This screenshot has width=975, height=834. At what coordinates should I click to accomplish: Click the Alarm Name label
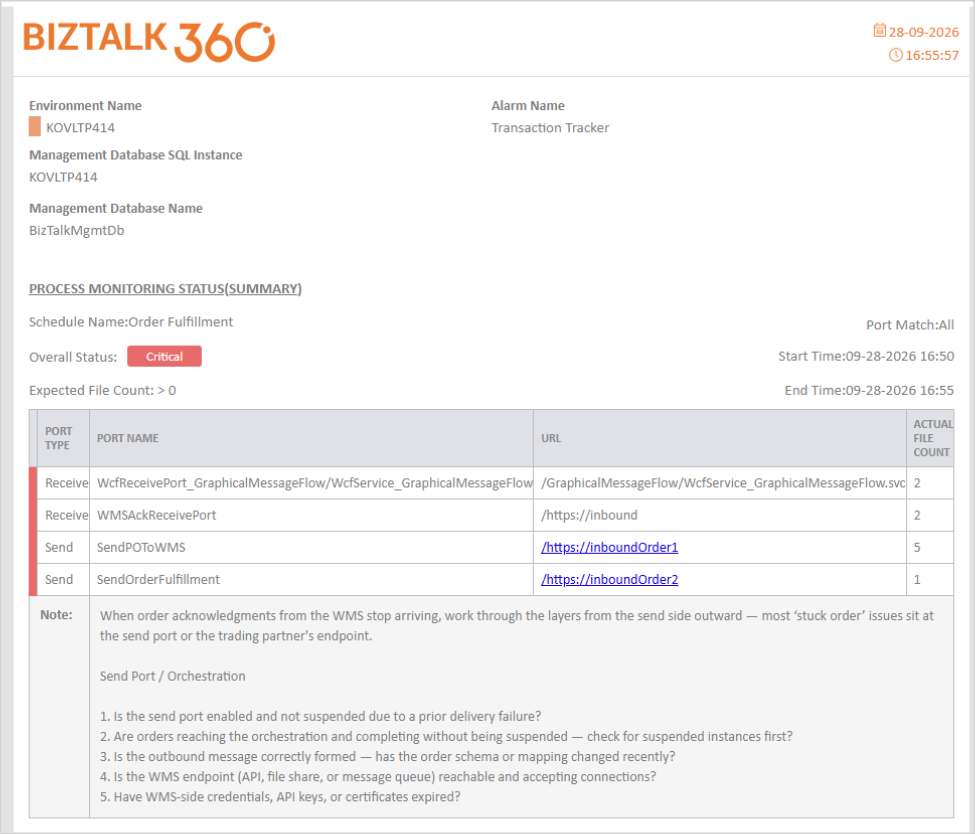tap(528, 106)
